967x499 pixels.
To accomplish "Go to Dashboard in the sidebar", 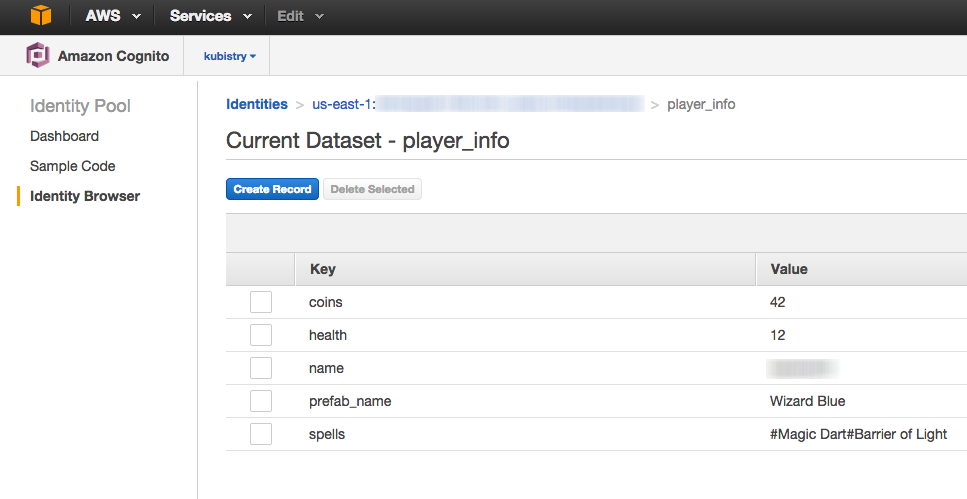I will (64, 136).
